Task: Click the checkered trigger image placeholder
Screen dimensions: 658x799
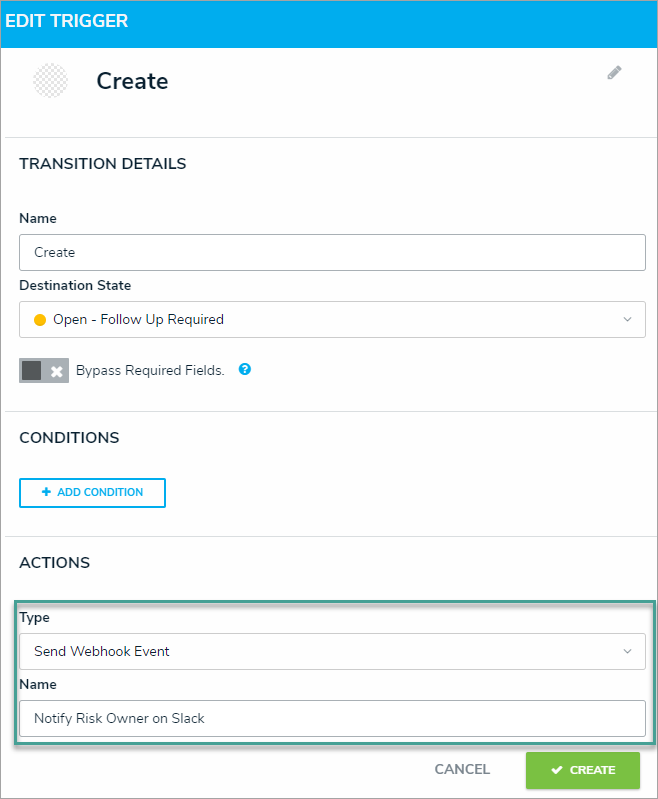Action: [50, 81]
